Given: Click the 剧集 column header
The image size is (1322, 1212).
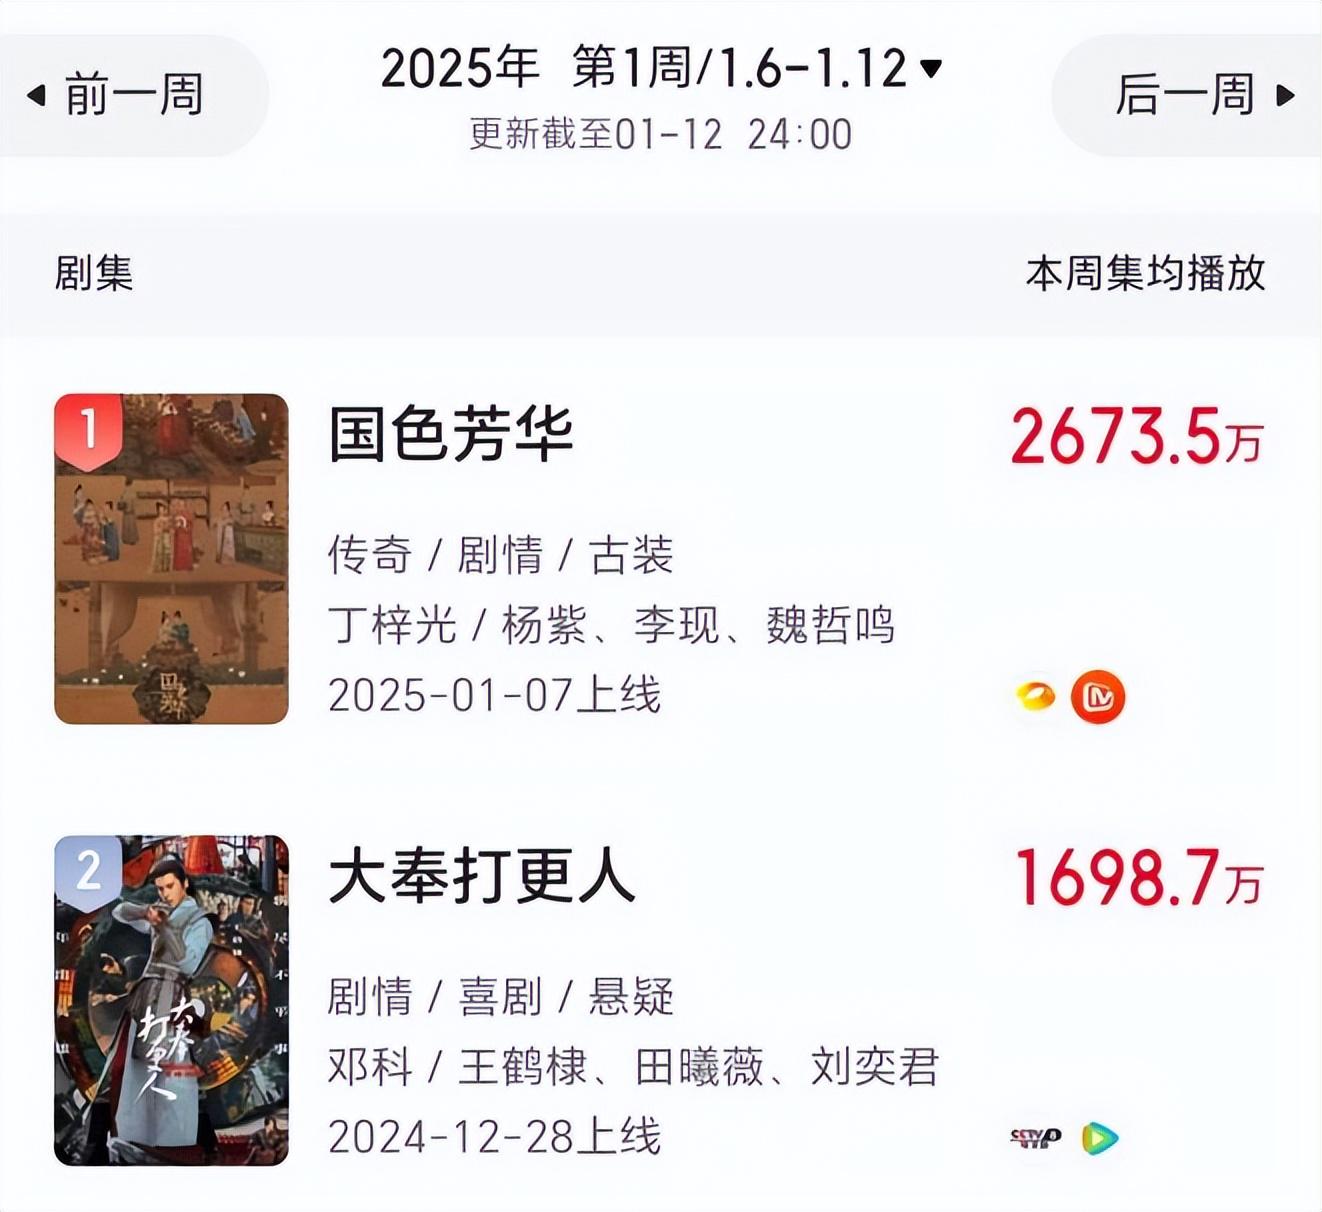Looking at the screenshot, I should (x=94, y=273).
